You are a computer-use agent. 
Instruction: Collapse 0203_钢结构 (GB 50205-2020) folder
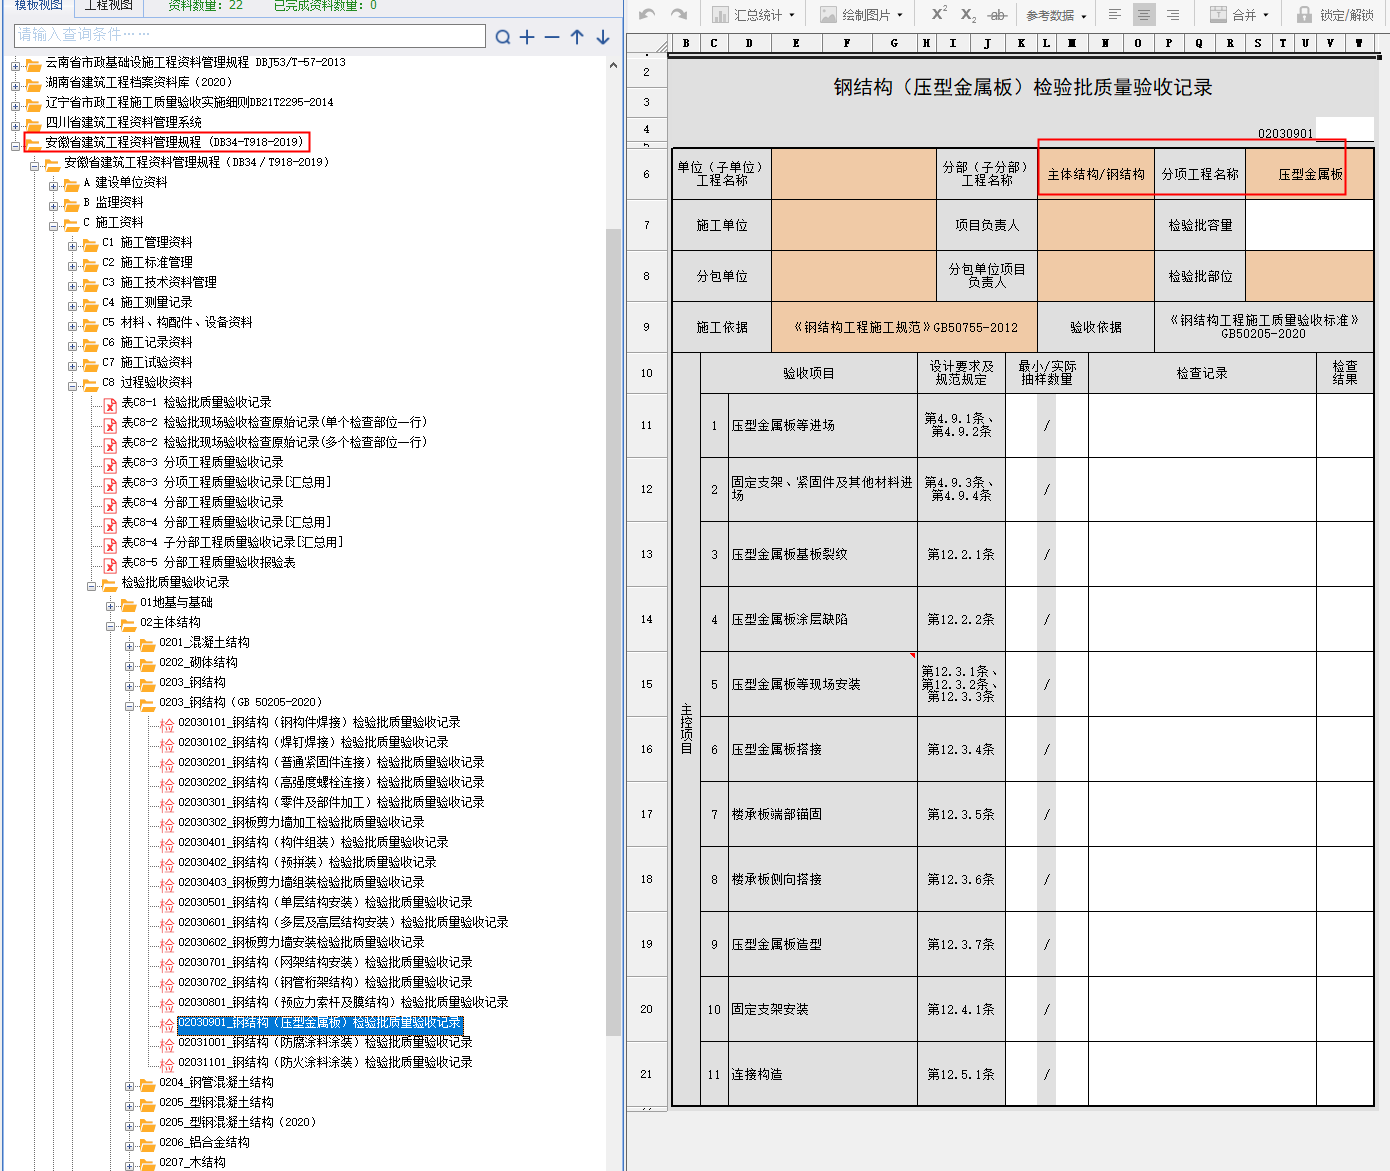[129, 706]
